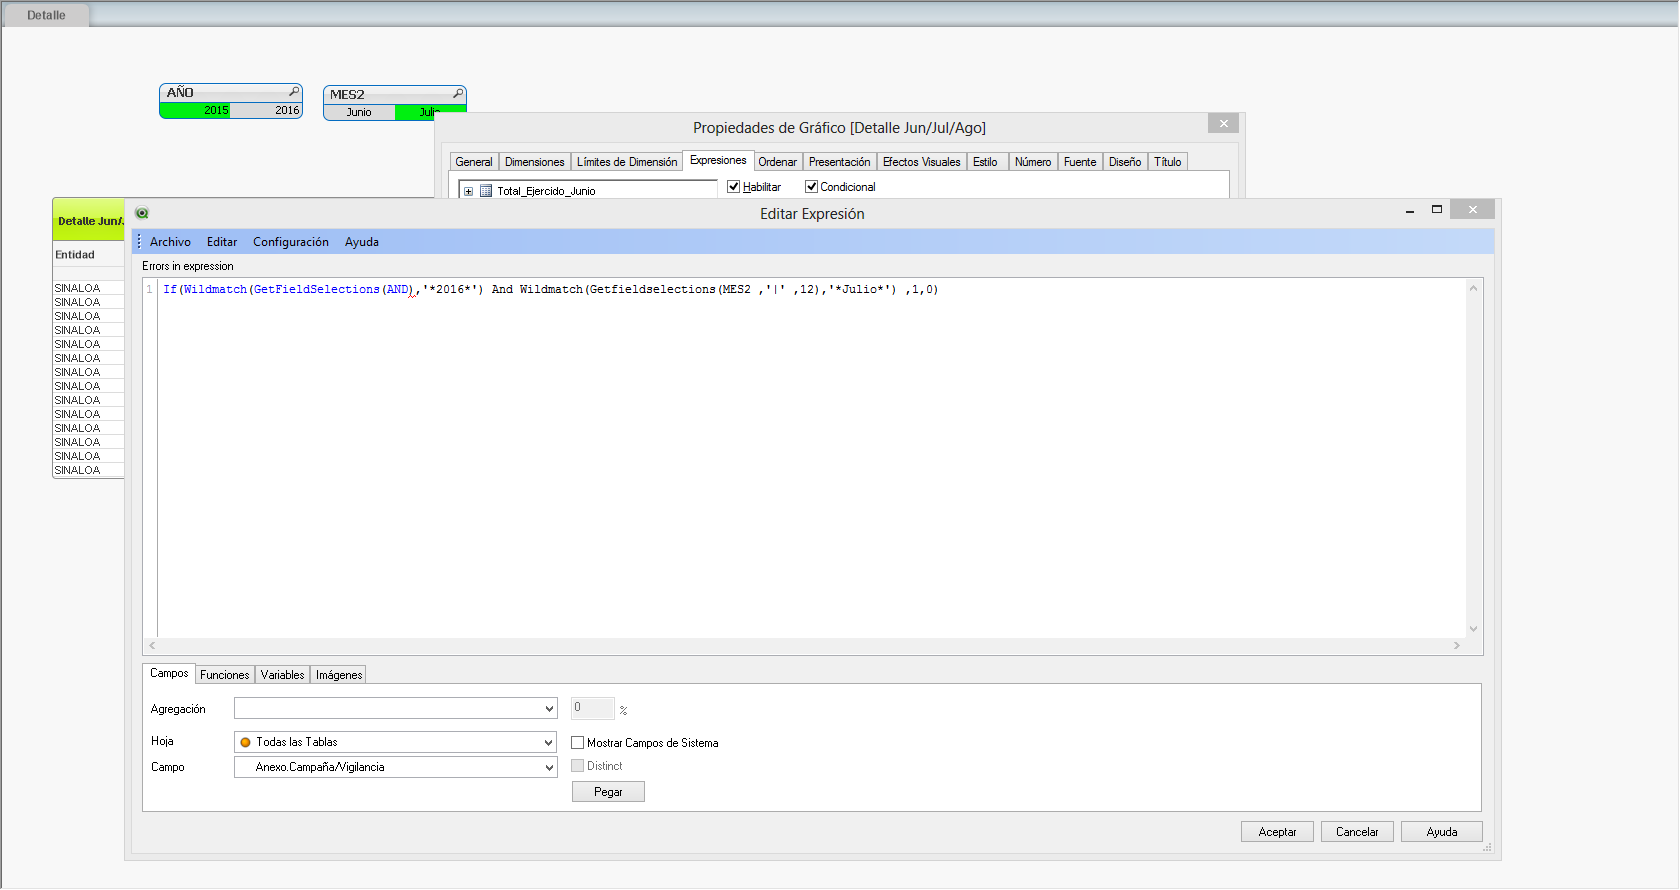Open the Ayuda menu
The image size is (1680, 890).
pos(362,242)
